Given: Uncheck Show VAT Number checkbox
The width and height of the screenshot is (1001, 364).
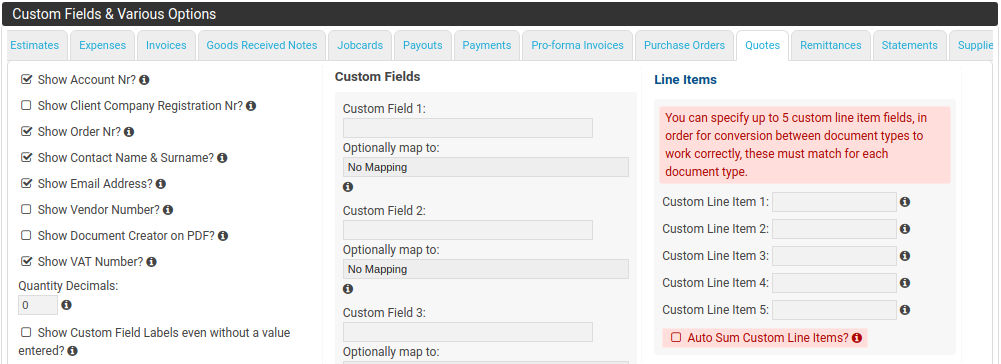Looking at the screenshot, I should (x=26, y=261).
